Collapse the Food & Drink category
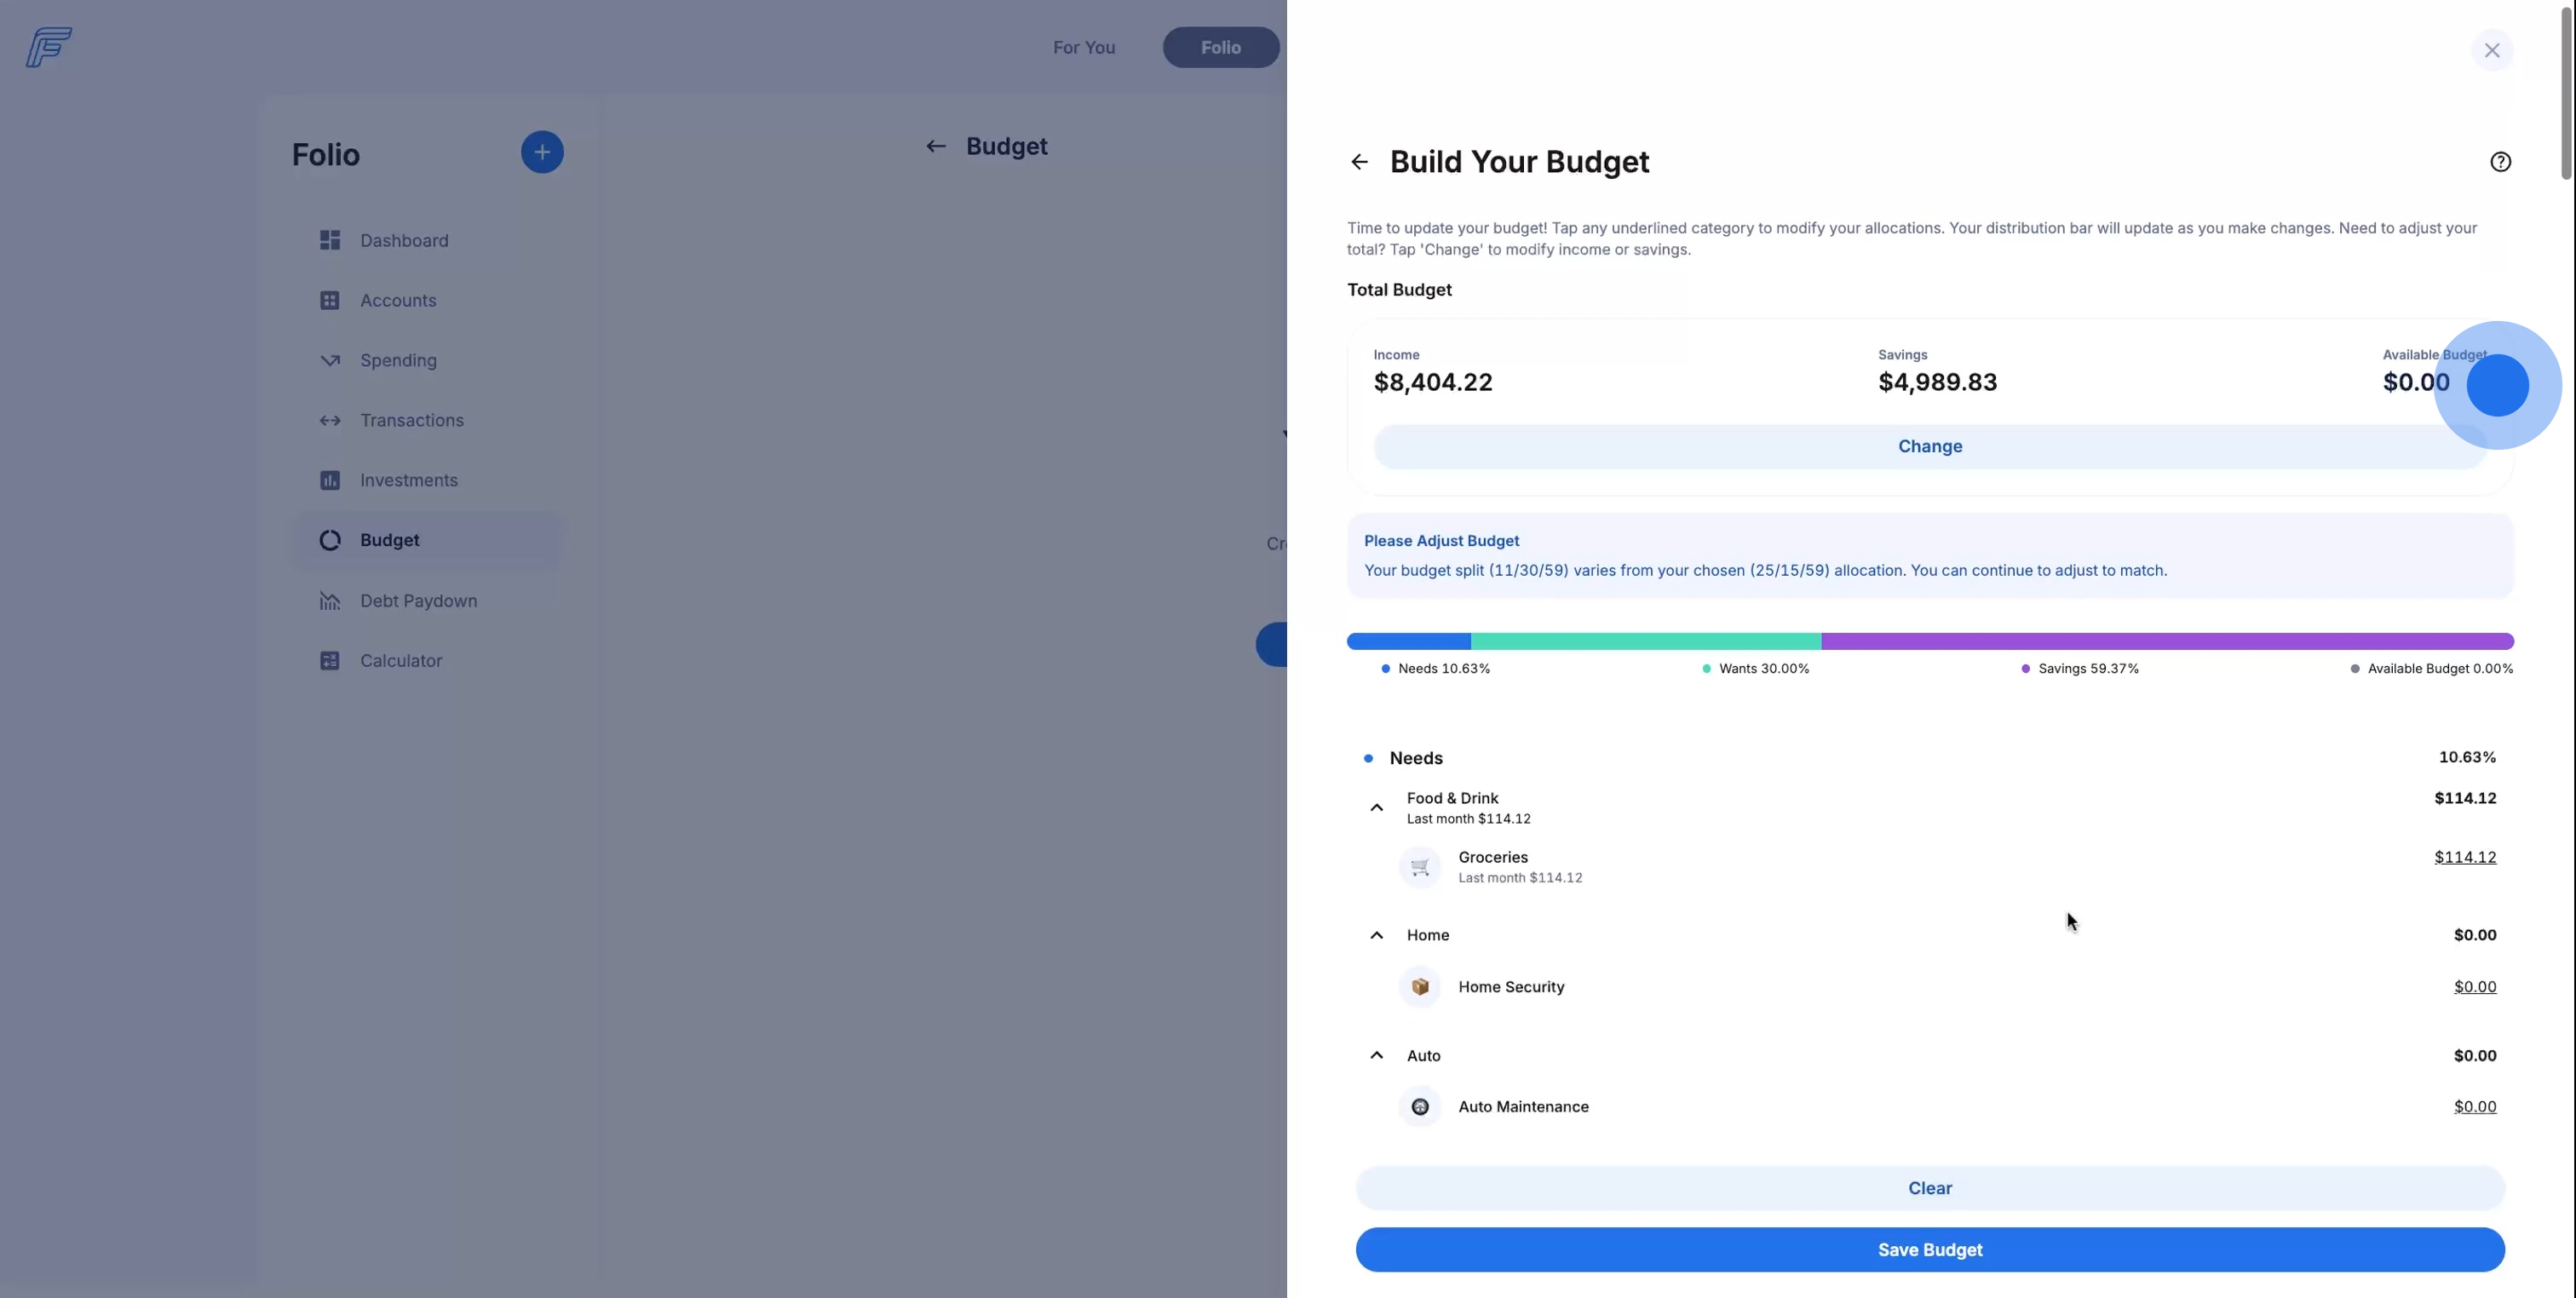This screenshot has height=1298, width=2576. (x=1376, y=808)
